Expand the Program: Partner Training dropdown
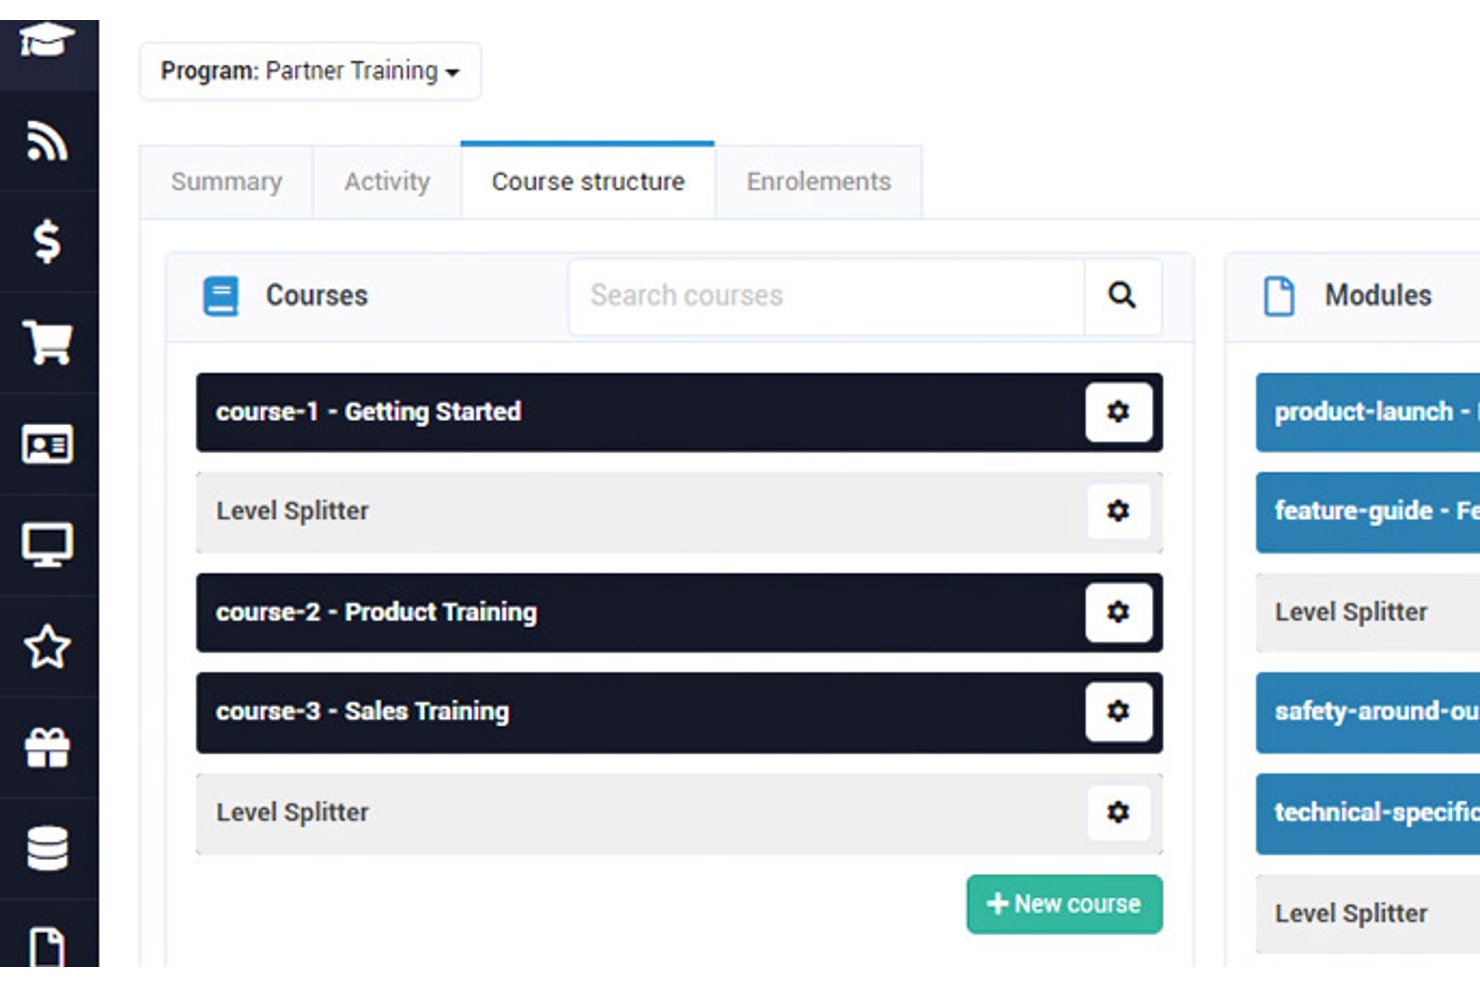This screenshot has height=987, width=1480. (310, 71)
